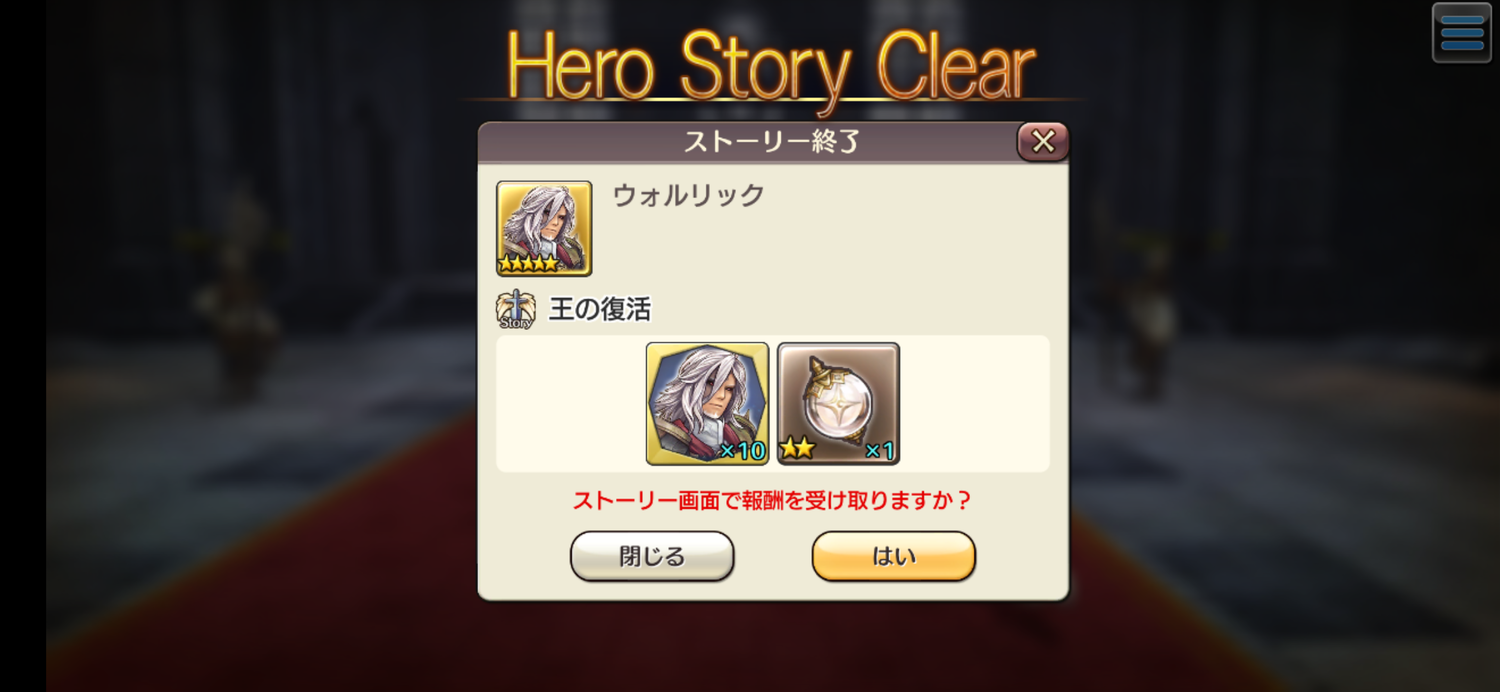The width and height of the screenshot is (1500, 692).
Task: Click the four gold stars on portrait
Action: pyautogui.click(x=529, y=264)
